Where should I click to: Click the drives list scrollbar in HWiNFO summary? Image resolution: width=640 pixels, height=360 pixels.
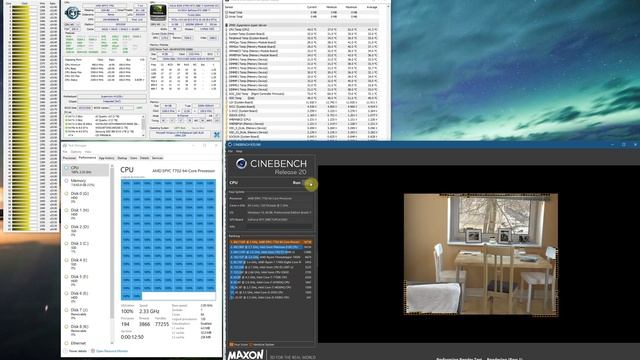point(143,125)
